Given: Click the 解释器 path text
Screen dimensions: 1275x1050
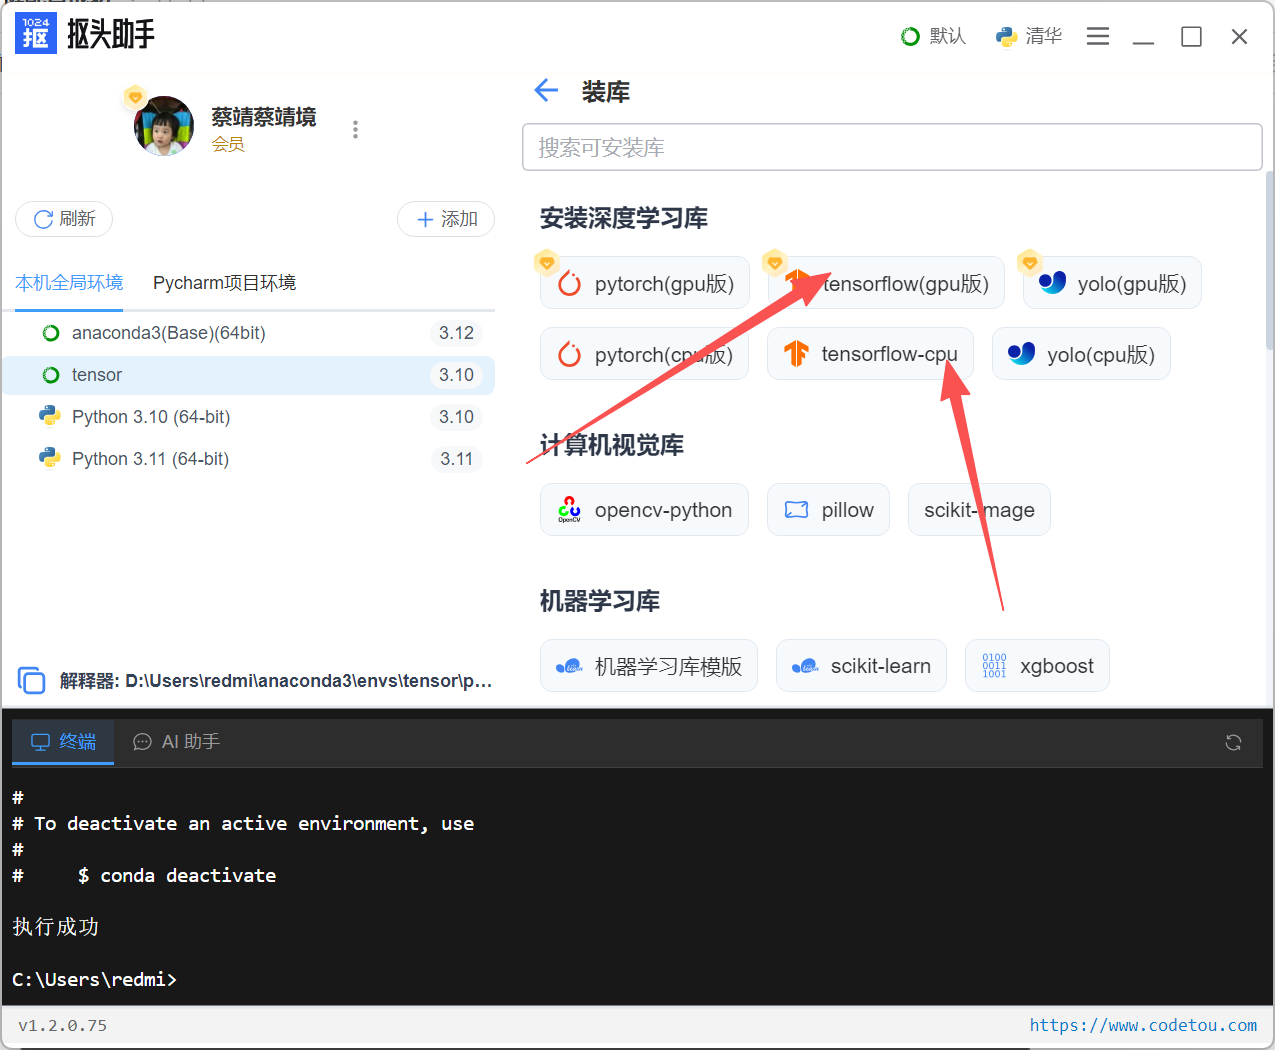Looking at the screenshot, I should click(276, 681).
